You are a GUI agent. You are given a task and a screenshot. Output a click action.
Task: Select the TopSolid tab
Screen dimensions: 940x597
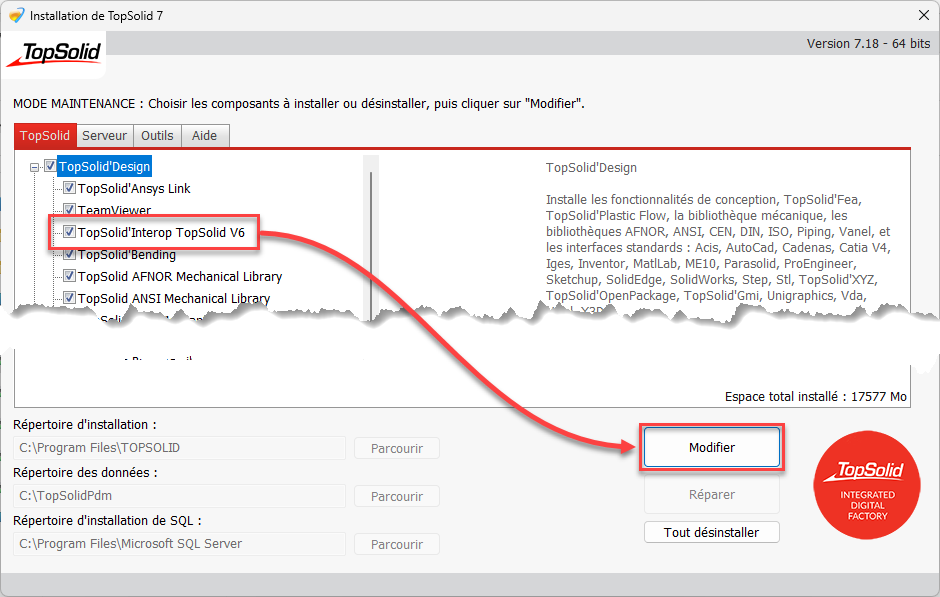45,135
